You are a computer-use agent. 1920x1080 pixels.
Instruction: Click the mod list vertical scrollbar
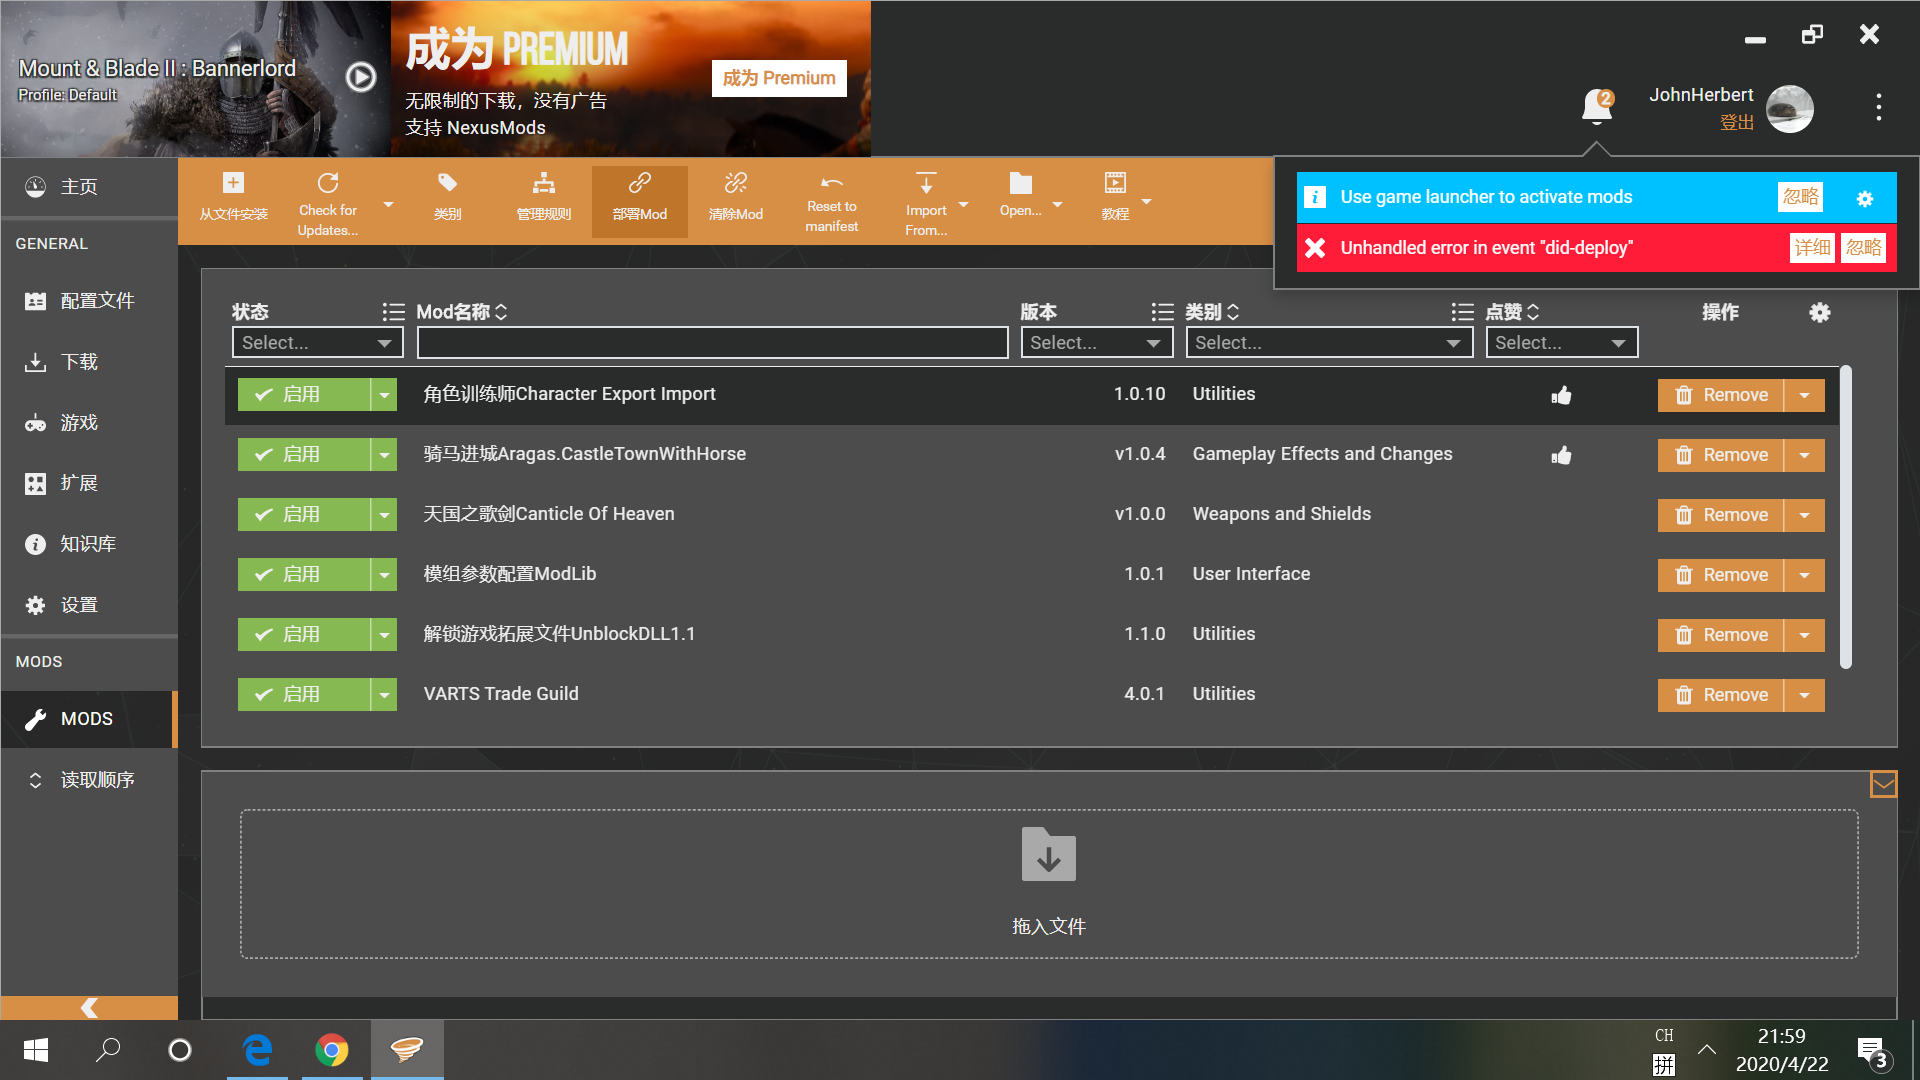point(1846,517)
